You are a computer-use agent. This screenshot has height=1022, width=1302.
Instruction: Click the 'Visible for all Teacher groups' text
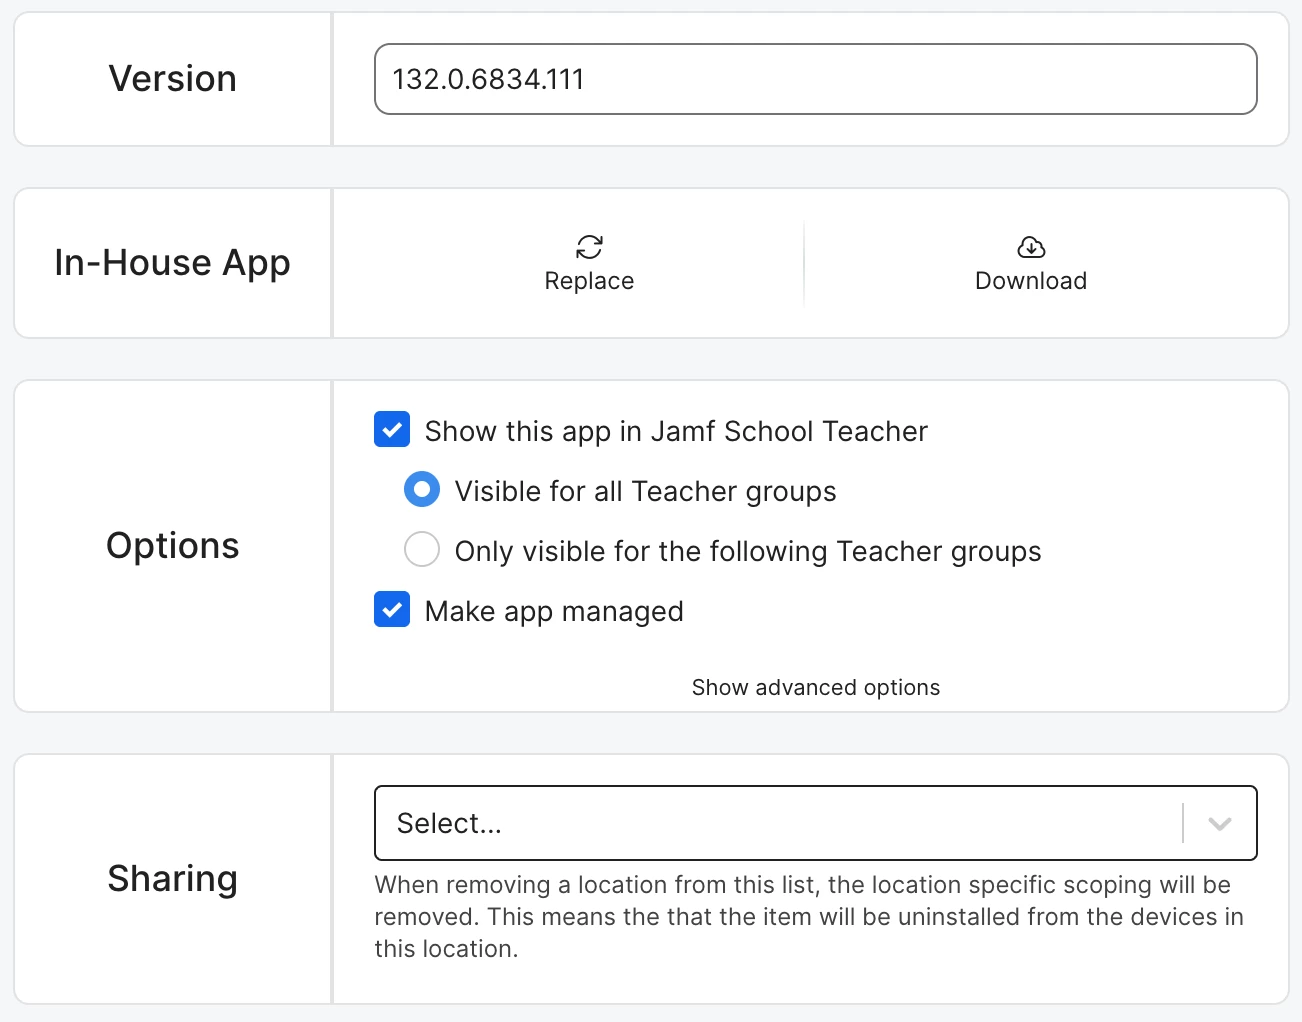pyautogui.click(x=645, y=491)
